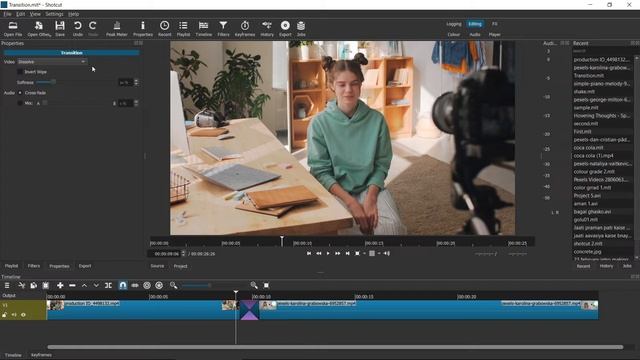This screenshot has height=360, width=640.
Task: Hide track V1 with eye icon
Action: tap(23, 315)
